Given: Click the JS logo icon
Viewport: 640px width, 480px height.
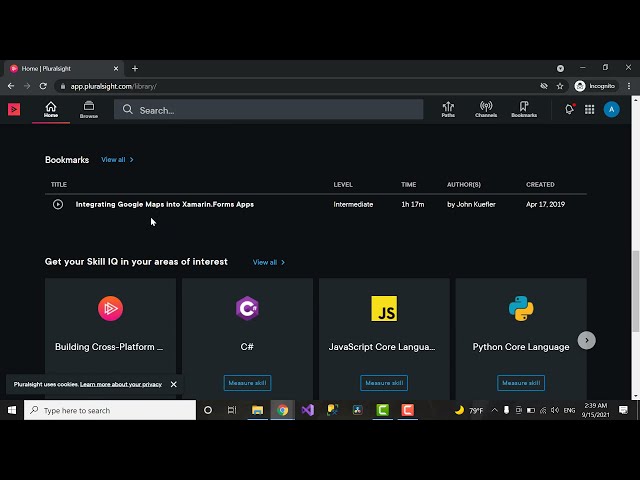Looking at the screenshot, I should click(x=384, y=309).
